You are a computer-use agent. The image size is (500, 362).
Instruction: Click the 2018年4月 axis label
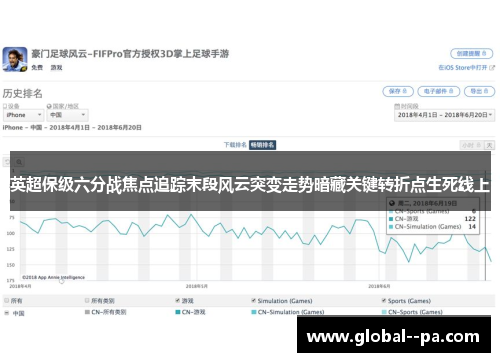tap(20, 286)
